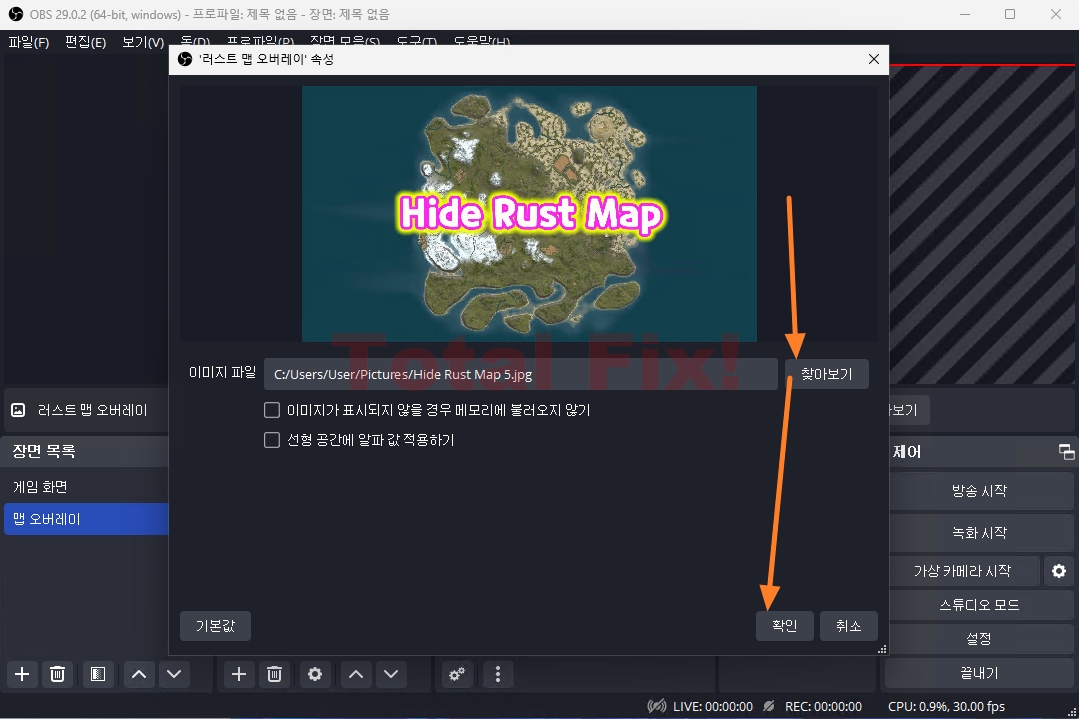The width and height of the screenshot is (1079, 719).
Task: Start streaming with 방송 시작
Action: click(979, 491)
